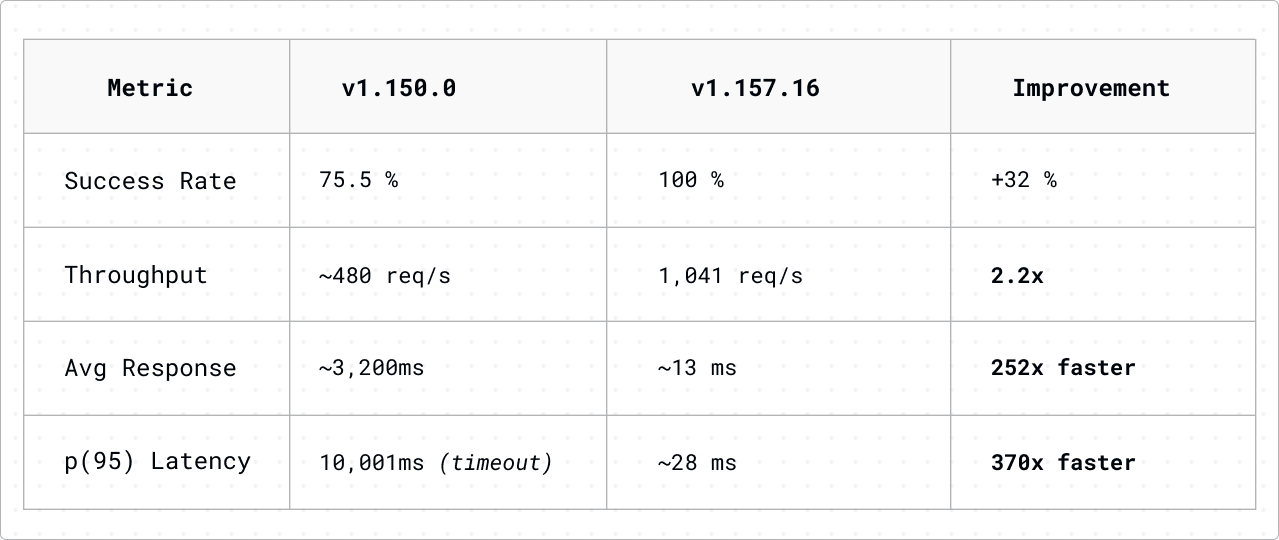Click the v1.157.16 column header
1279x540 pixels.
tap(755, 88)
